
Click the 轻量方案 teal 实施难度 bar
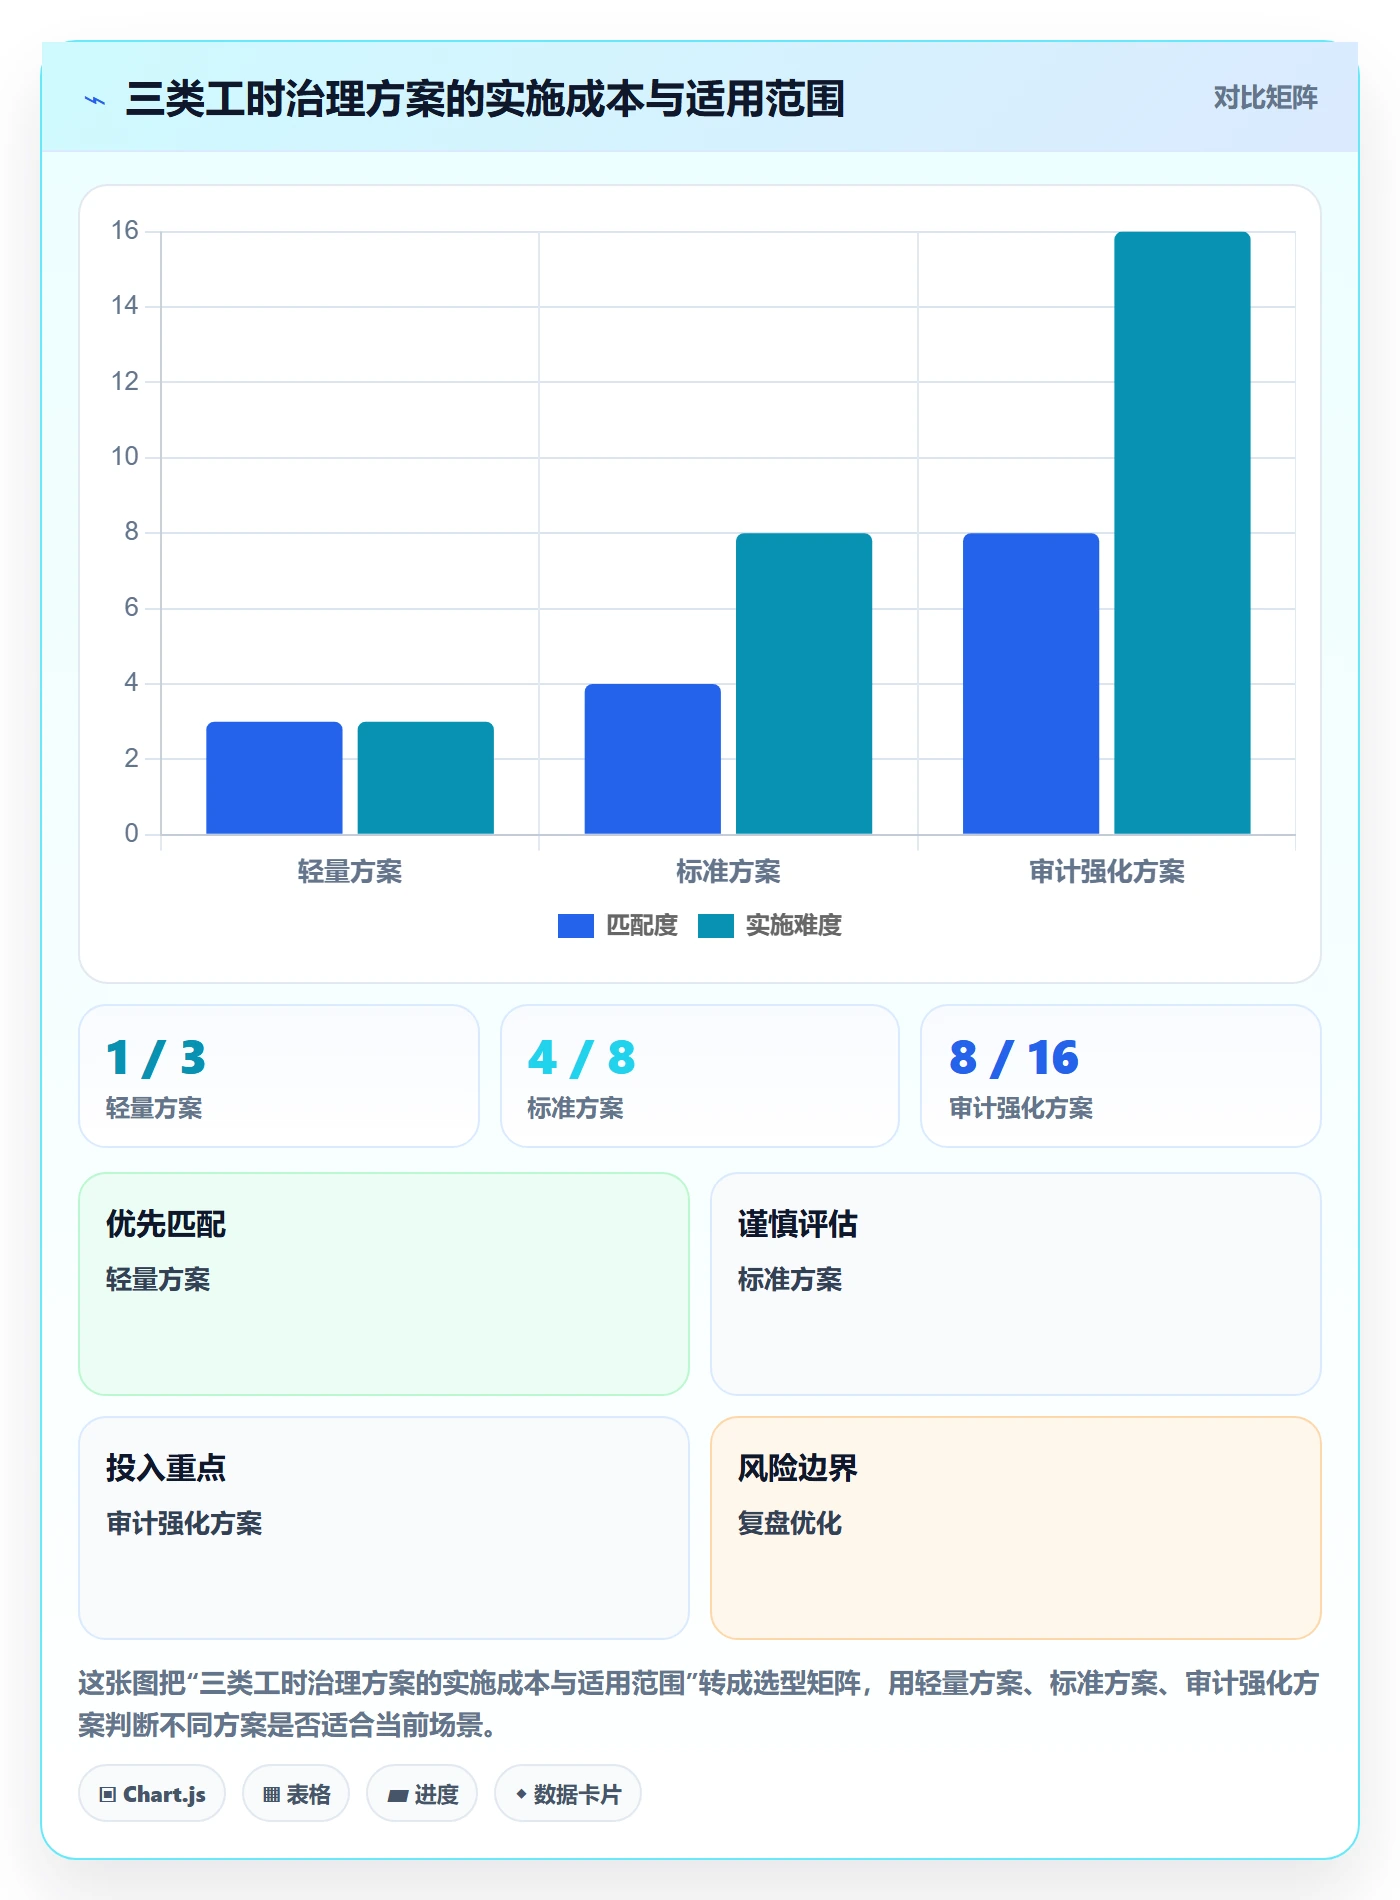pyautogui.click(x=426, y=778)
